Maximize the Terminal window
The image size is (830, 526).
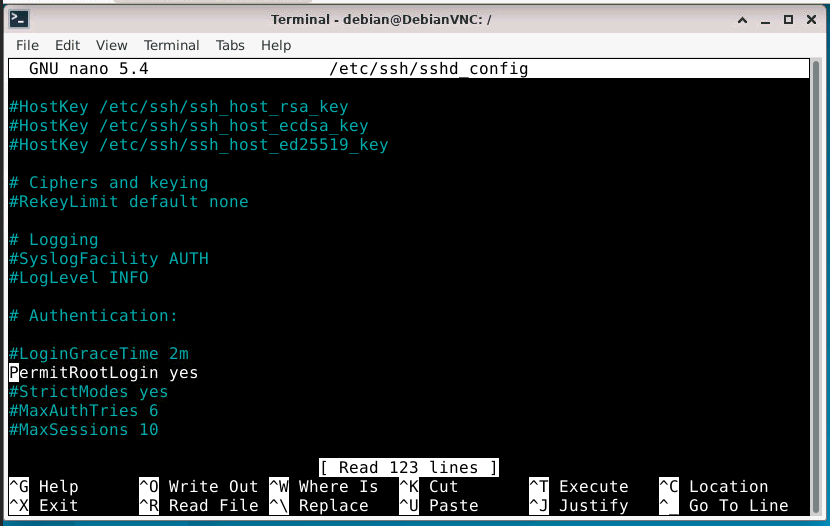coord(788,20)
